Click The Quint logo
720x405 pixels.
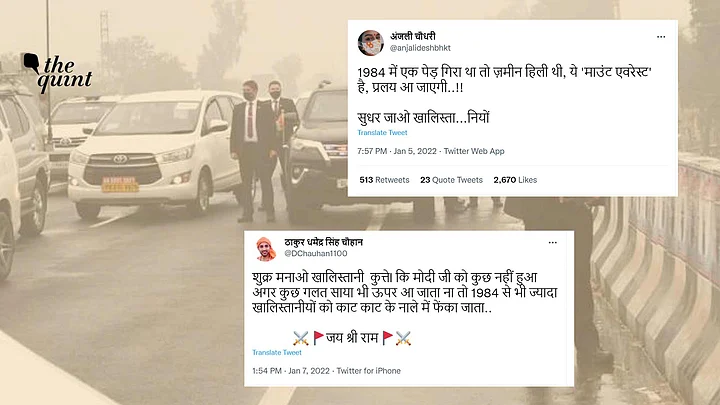tap(58, 73)
